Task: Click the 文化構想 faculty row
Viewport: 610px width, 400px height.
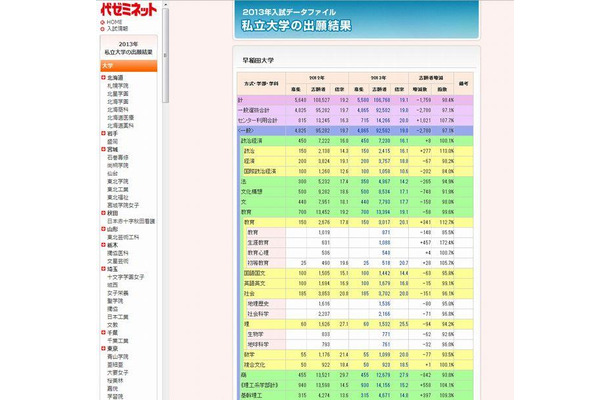Action: tap(356, 191)
